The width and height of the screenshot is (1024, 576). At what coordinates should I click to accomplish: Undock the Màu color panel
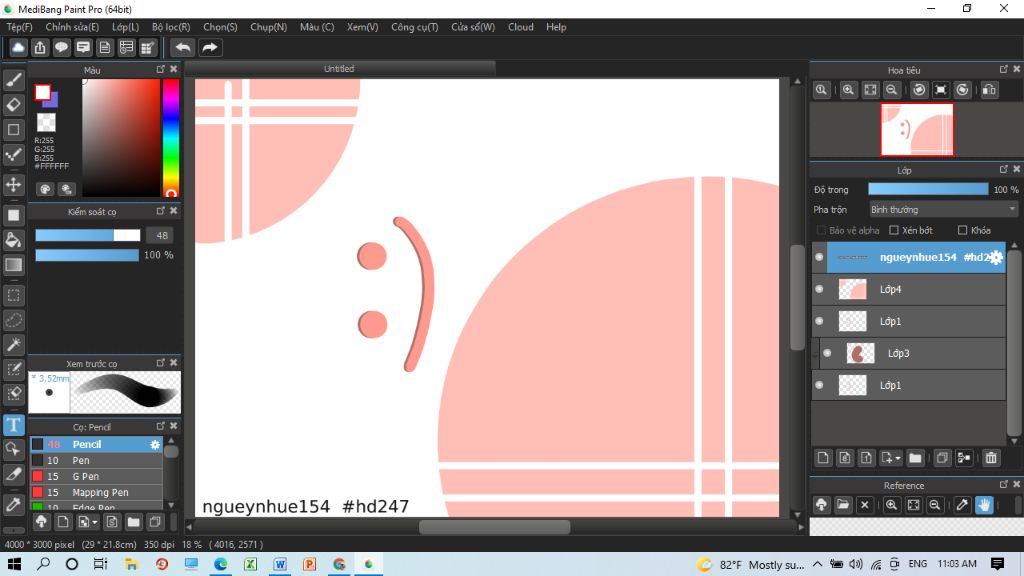(161, 69)
